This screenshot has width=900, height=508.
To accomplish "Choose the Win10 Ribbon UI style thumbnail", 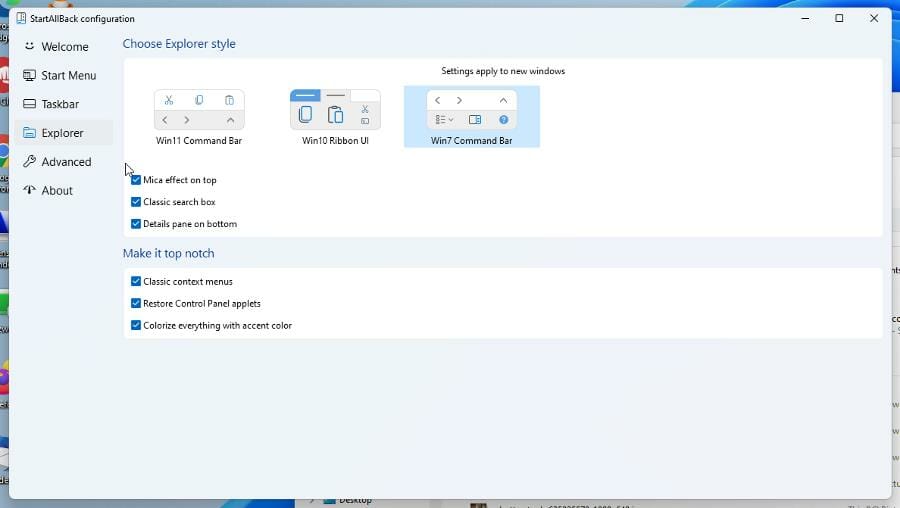I will click(x=335, y=110).
